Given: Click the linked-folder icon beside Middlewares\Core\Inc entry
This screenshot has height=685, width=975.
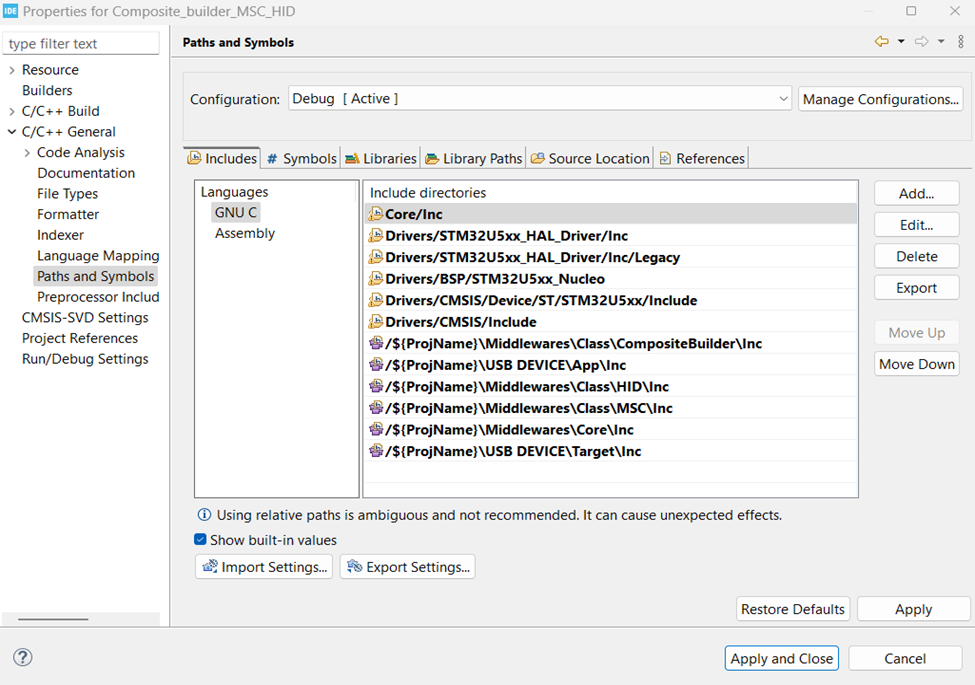Looking at the screenshot, I should click(374, 430).
